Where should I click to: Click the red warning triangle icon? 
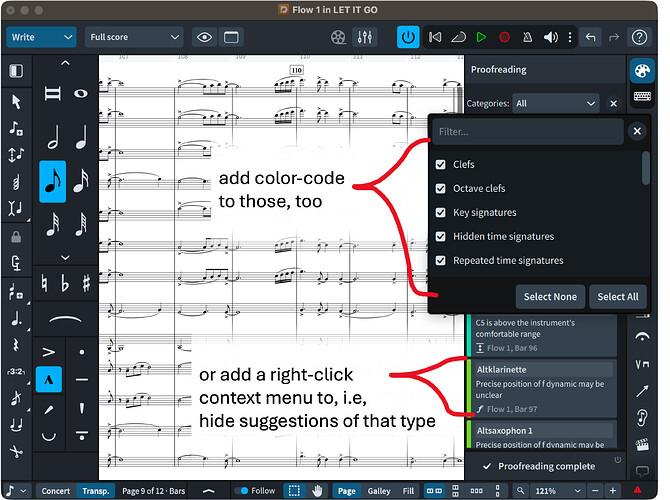[637, 490]
